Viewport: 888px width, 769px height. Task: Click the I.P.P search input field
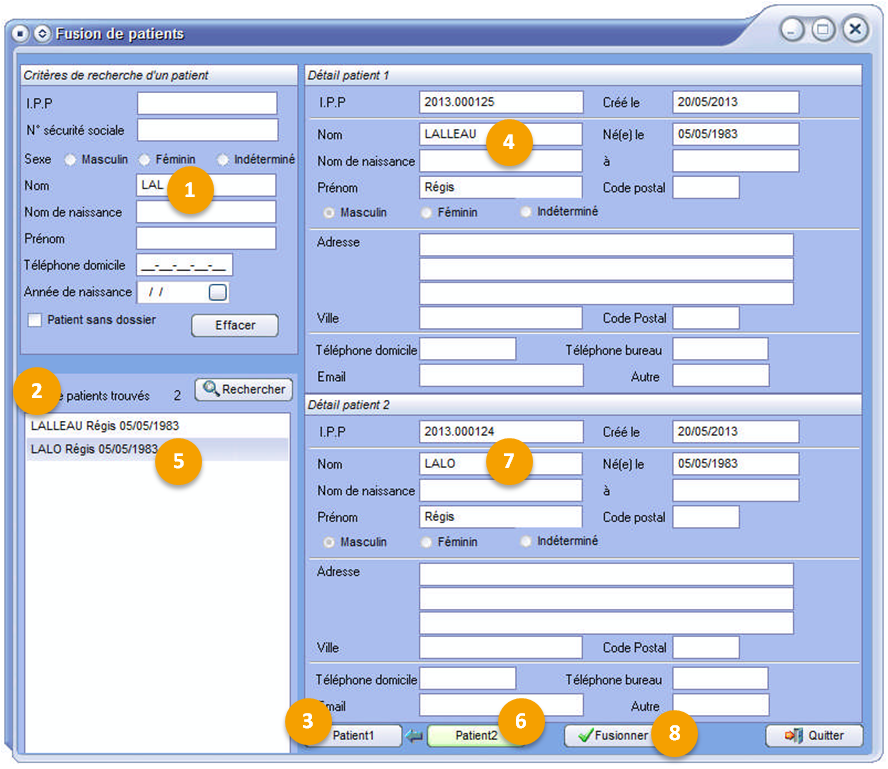click(207, 103)
